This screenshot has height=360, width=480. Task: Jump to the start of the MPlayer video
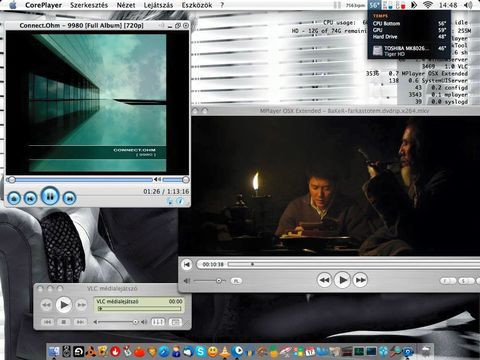pyautogui.click(x=187, y=265)
